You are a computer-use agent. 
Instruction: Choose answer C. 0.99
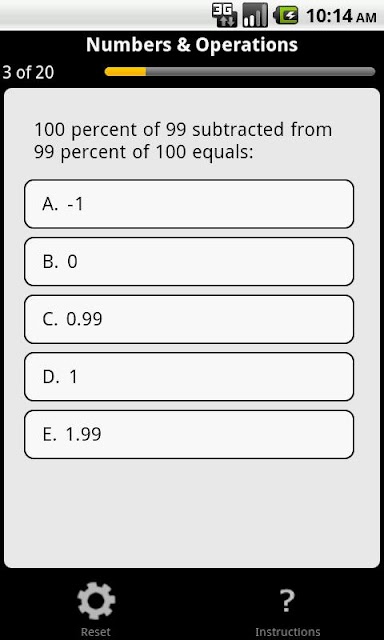click(x=189, y=319)
